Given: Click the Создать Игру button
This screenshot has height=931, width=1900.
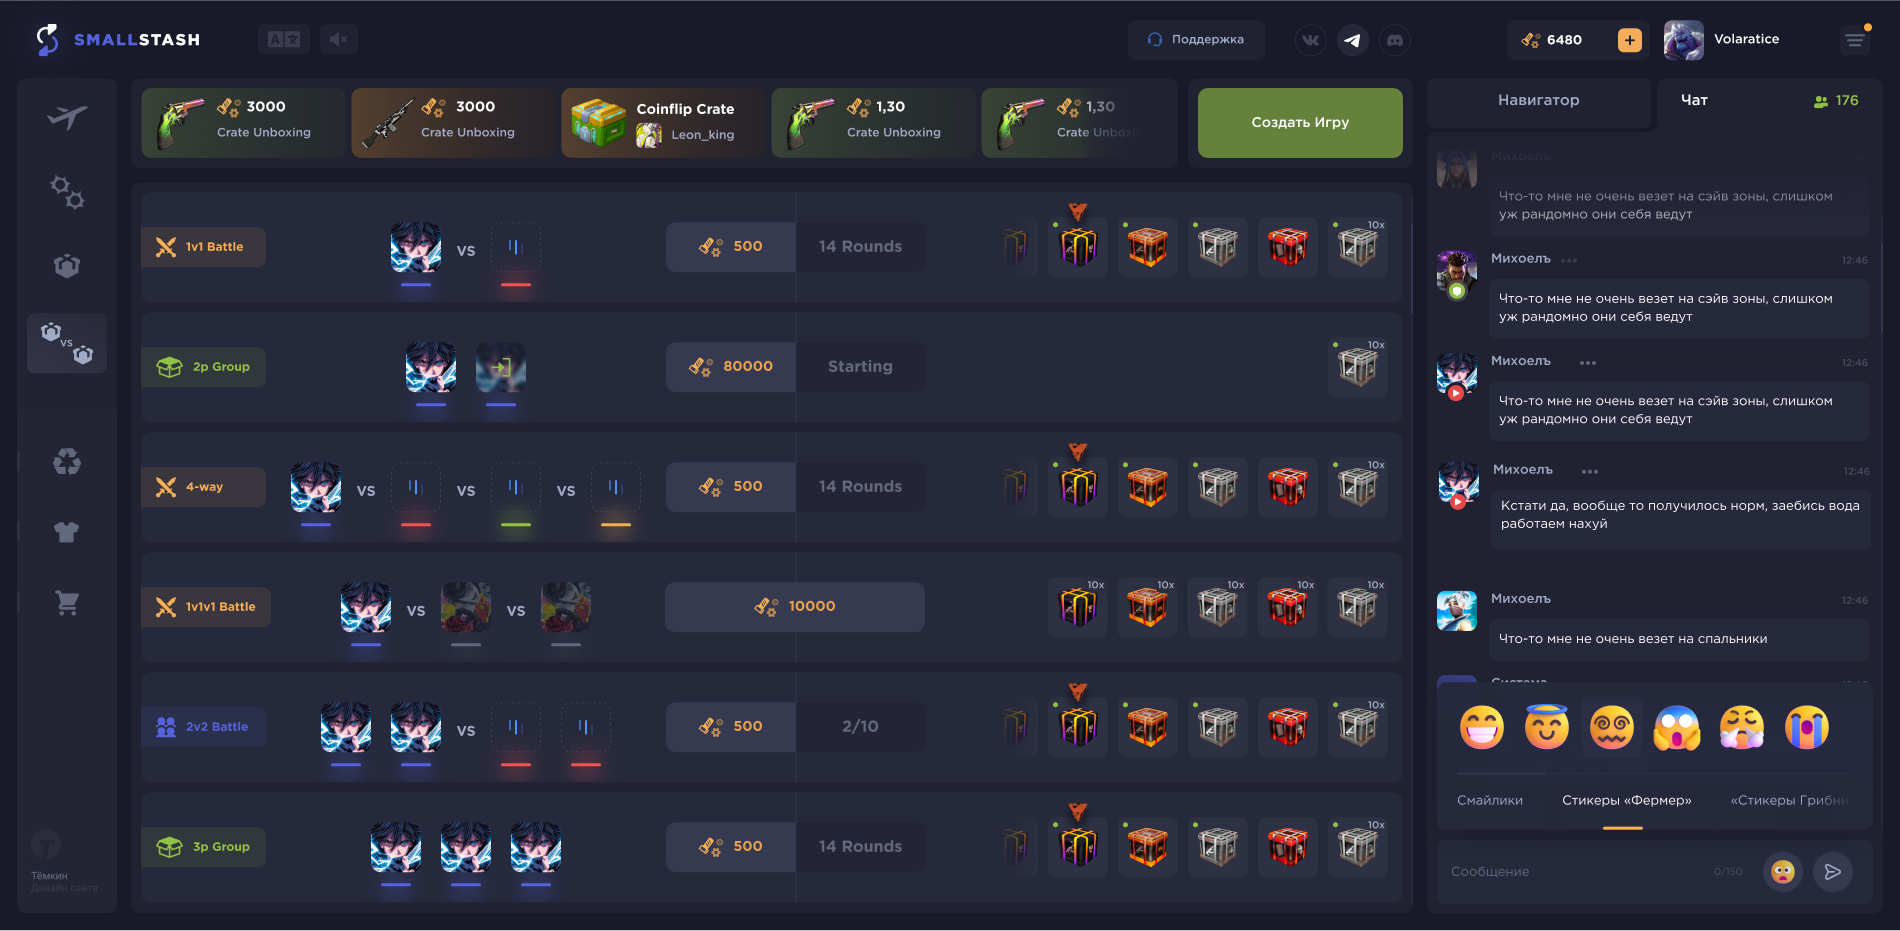Looking at the screenshot, I should pyautogui.click(x=1300, y=122).
